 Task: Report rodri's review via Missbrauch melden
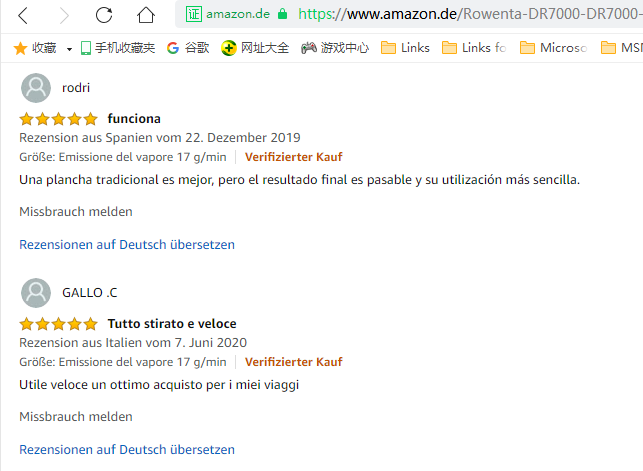click(76, 212)
